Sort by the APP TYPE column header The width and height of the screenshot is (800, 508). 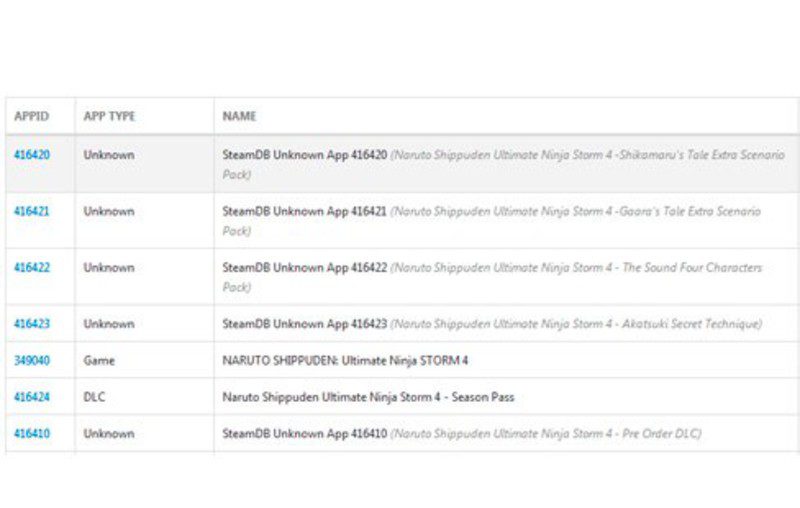pyautogui.click(x=109, y=117)
